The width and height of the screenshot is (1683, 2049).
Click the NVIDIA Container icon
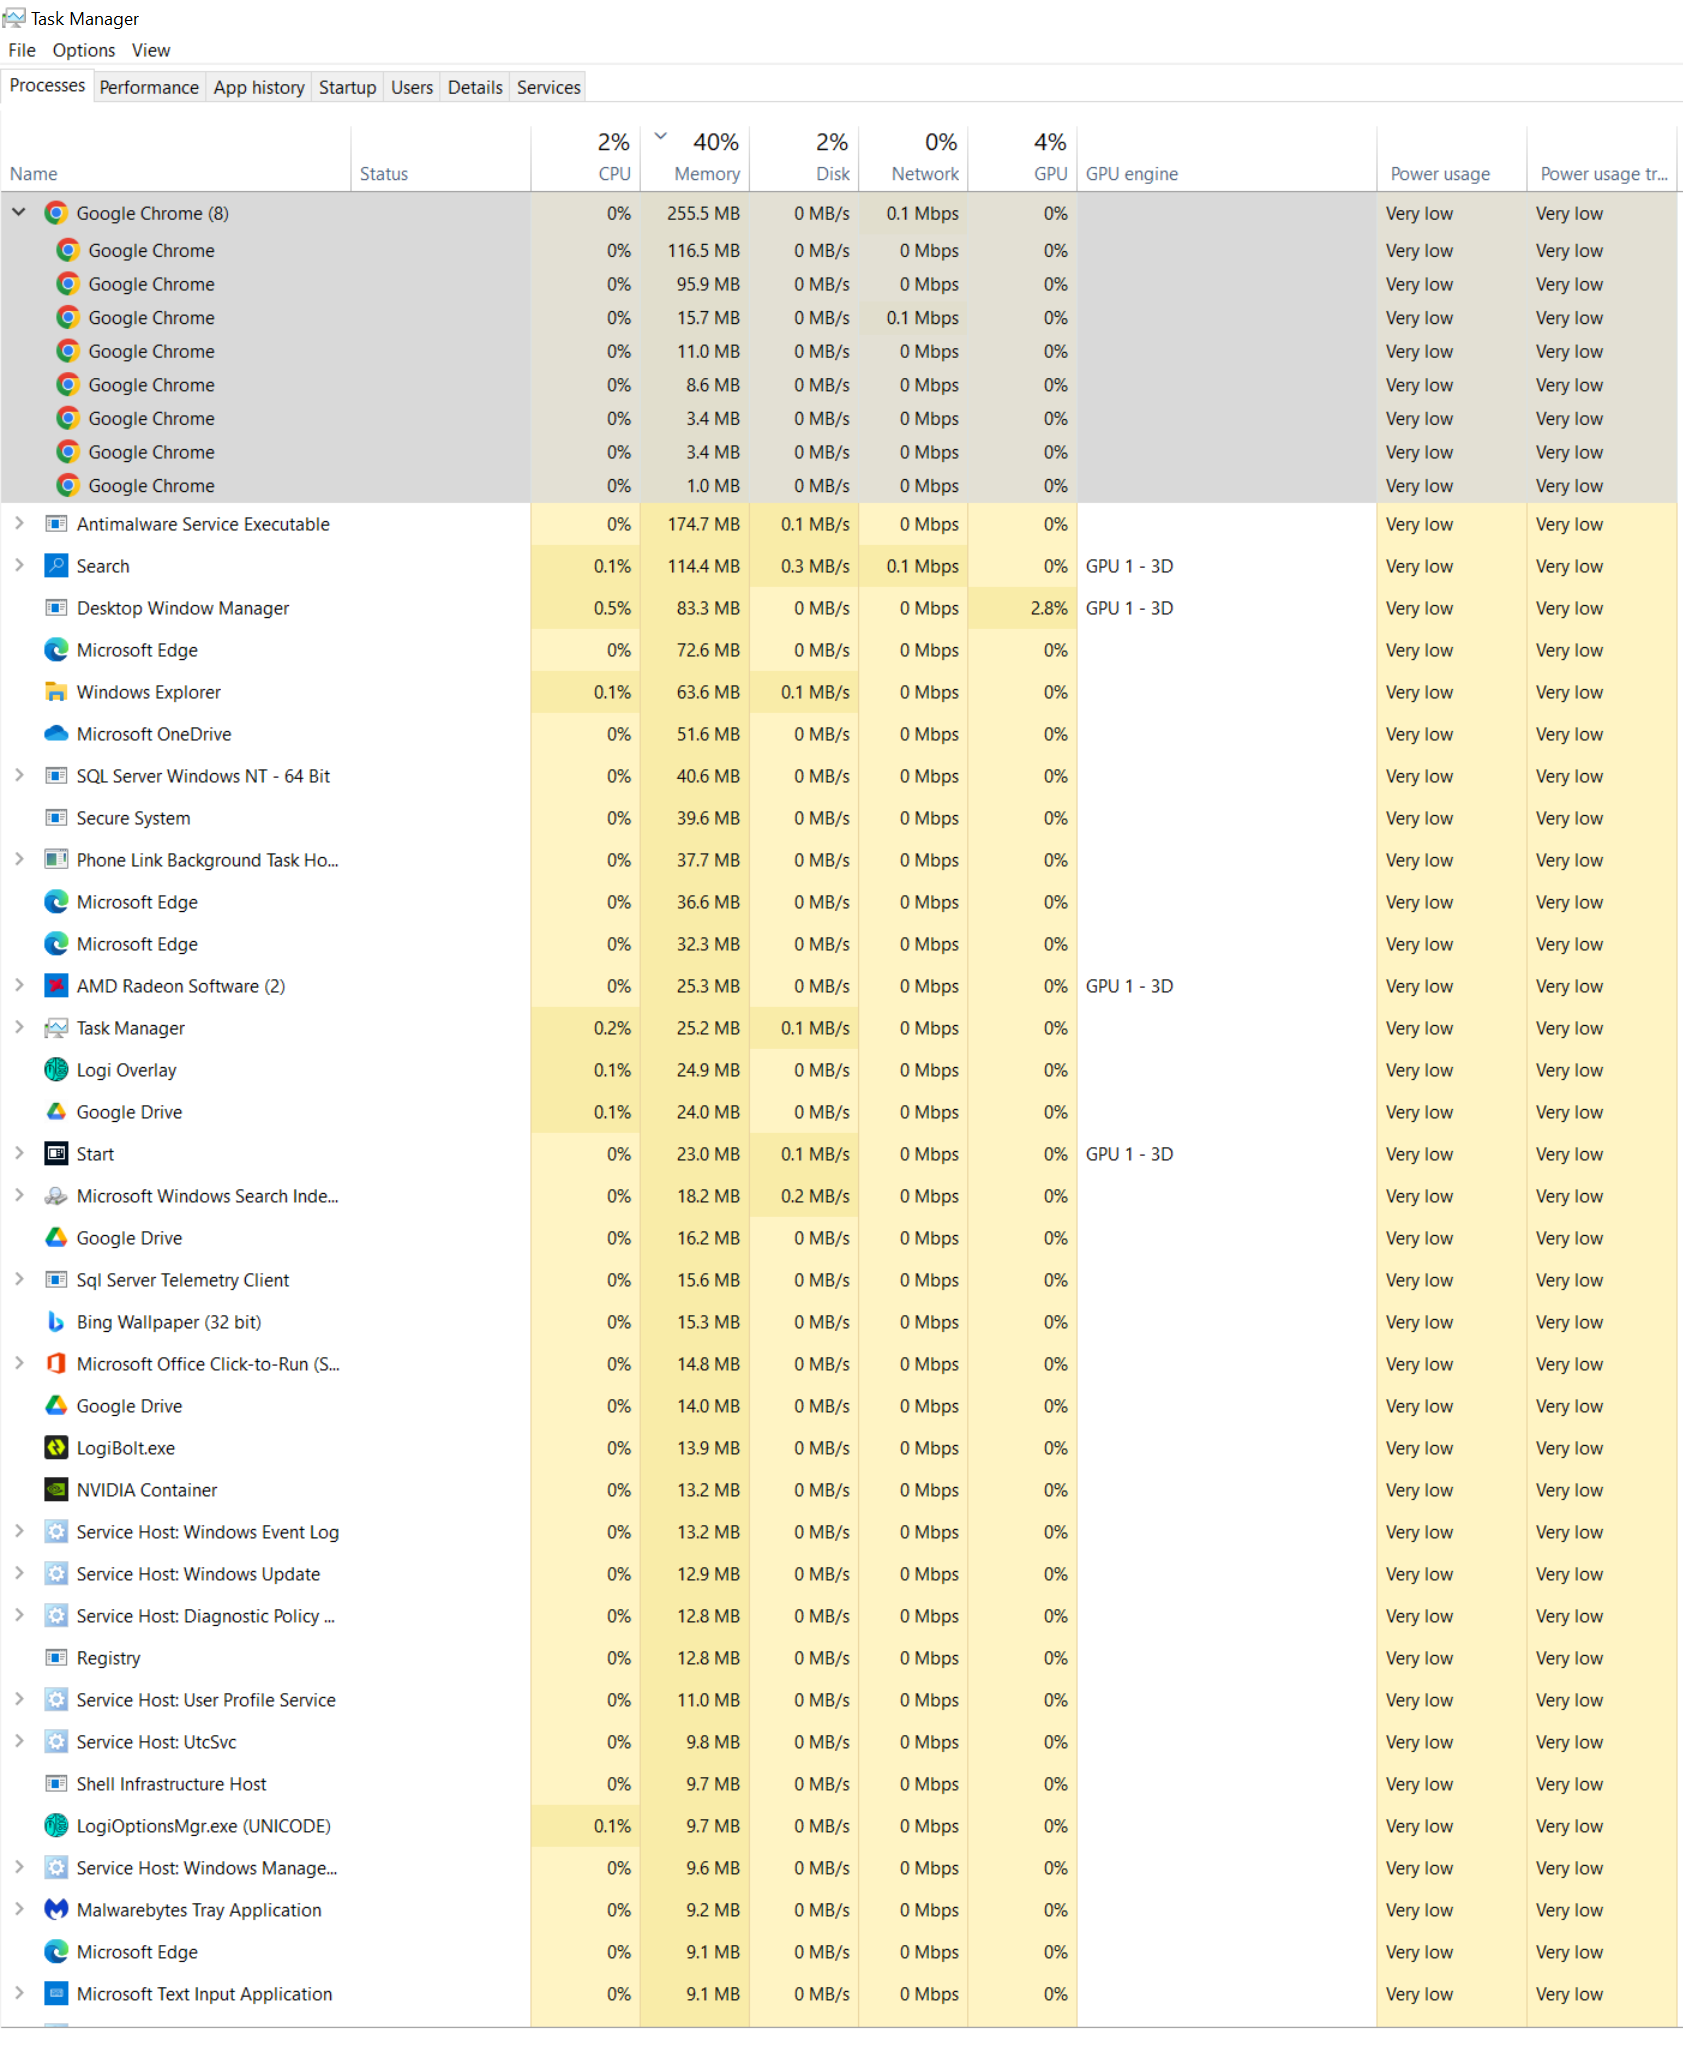coord(56,1490)
